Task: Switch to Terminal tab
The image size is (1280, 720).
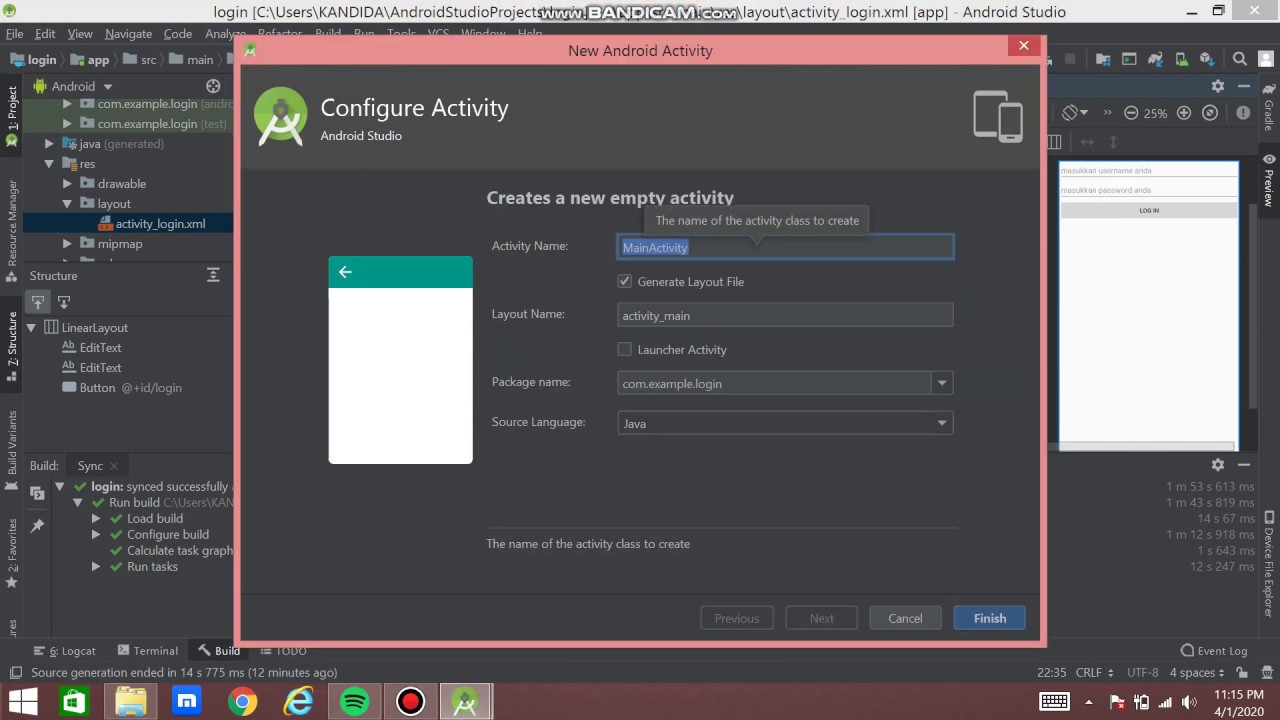Action: tap(148, 650)
